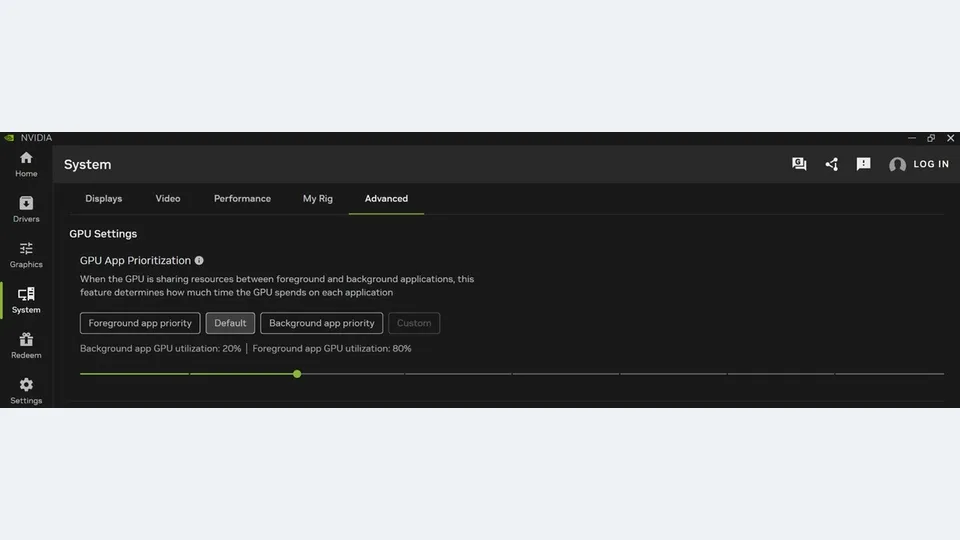Open the Drivers section
The width and height of the screenshot is (960, 540).
[x=26, y=209]
